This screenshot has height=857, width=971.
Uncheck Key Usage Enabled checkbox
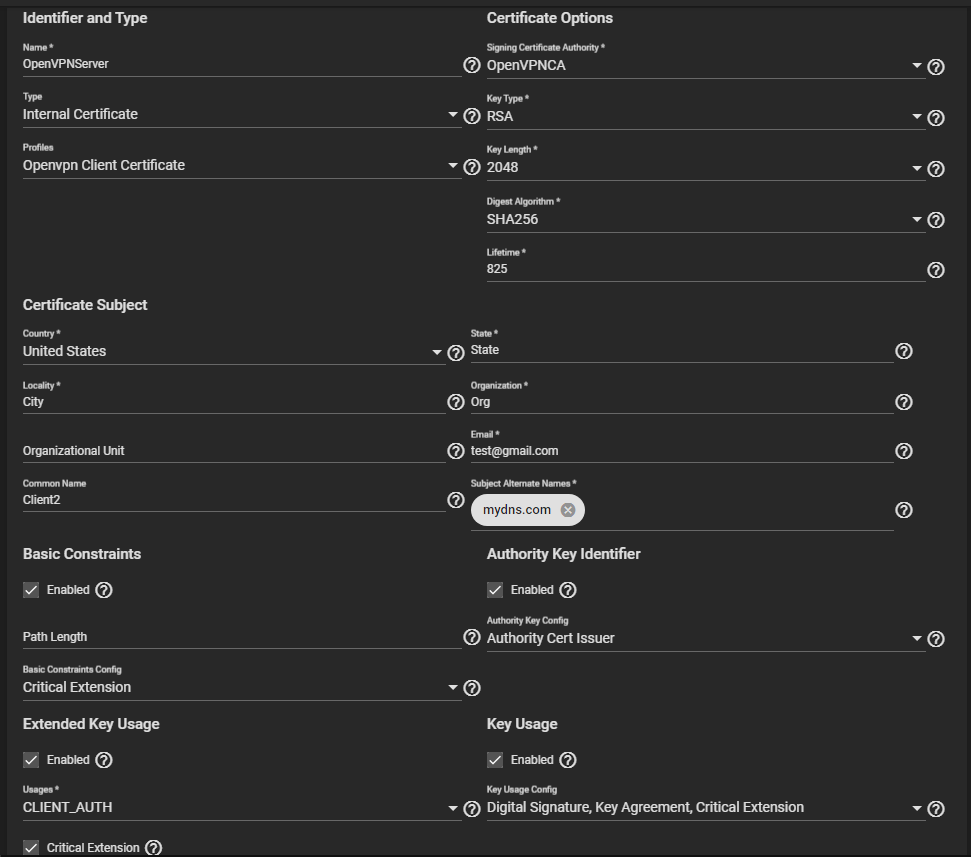tap(495, 760)
